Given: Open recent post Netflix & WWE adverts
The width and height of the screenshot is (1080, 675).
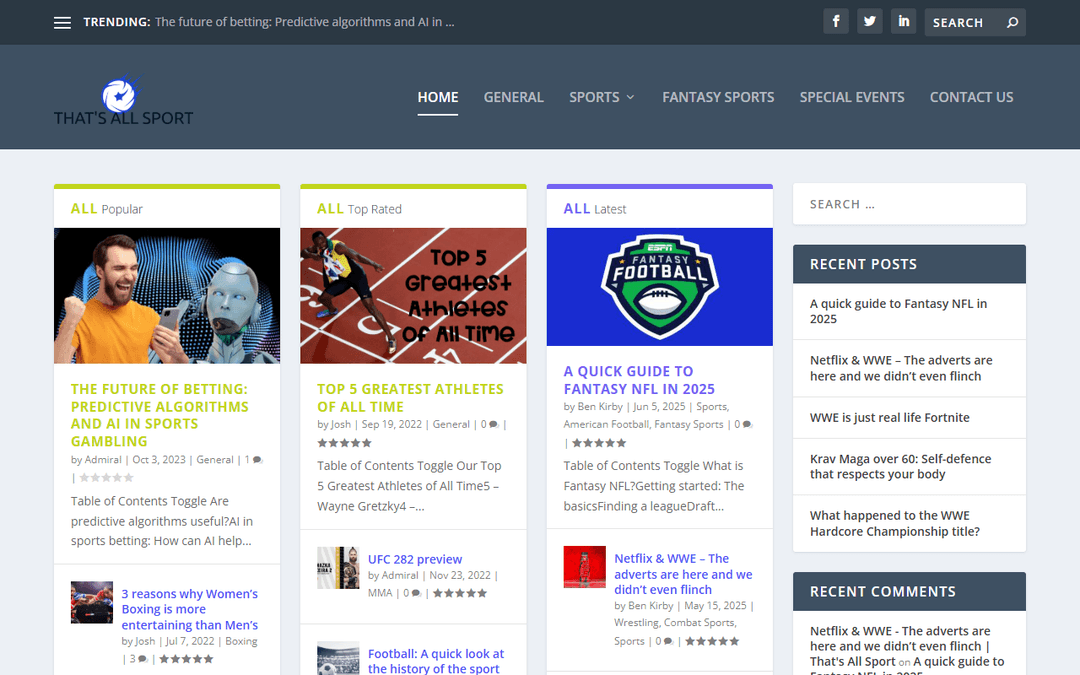Looking at the screenshot, I should click(901, 368).
